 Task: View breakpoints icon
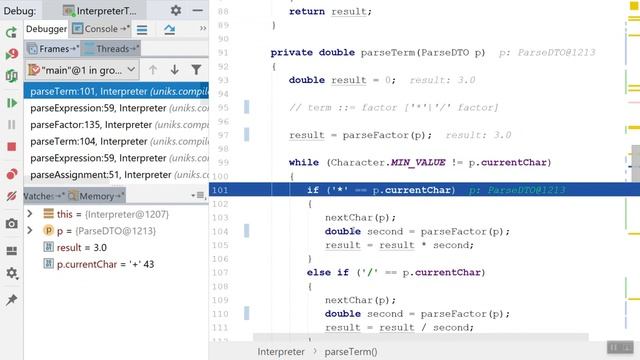point(11,174)
